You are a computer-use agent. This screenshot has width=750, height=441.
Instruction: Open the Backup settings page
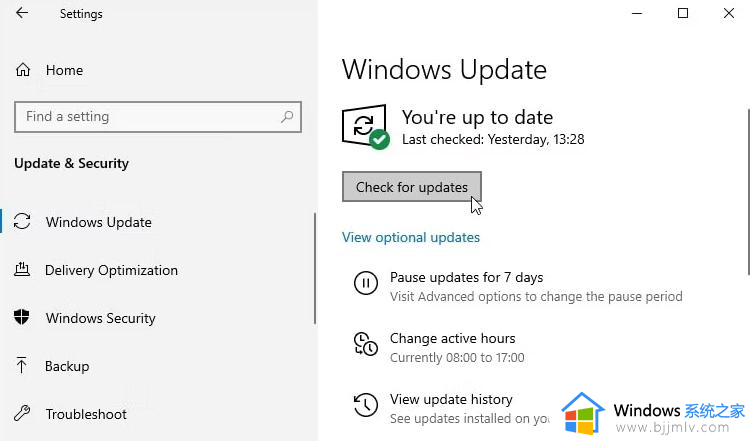pyautogui.click(x=67, y=366)
